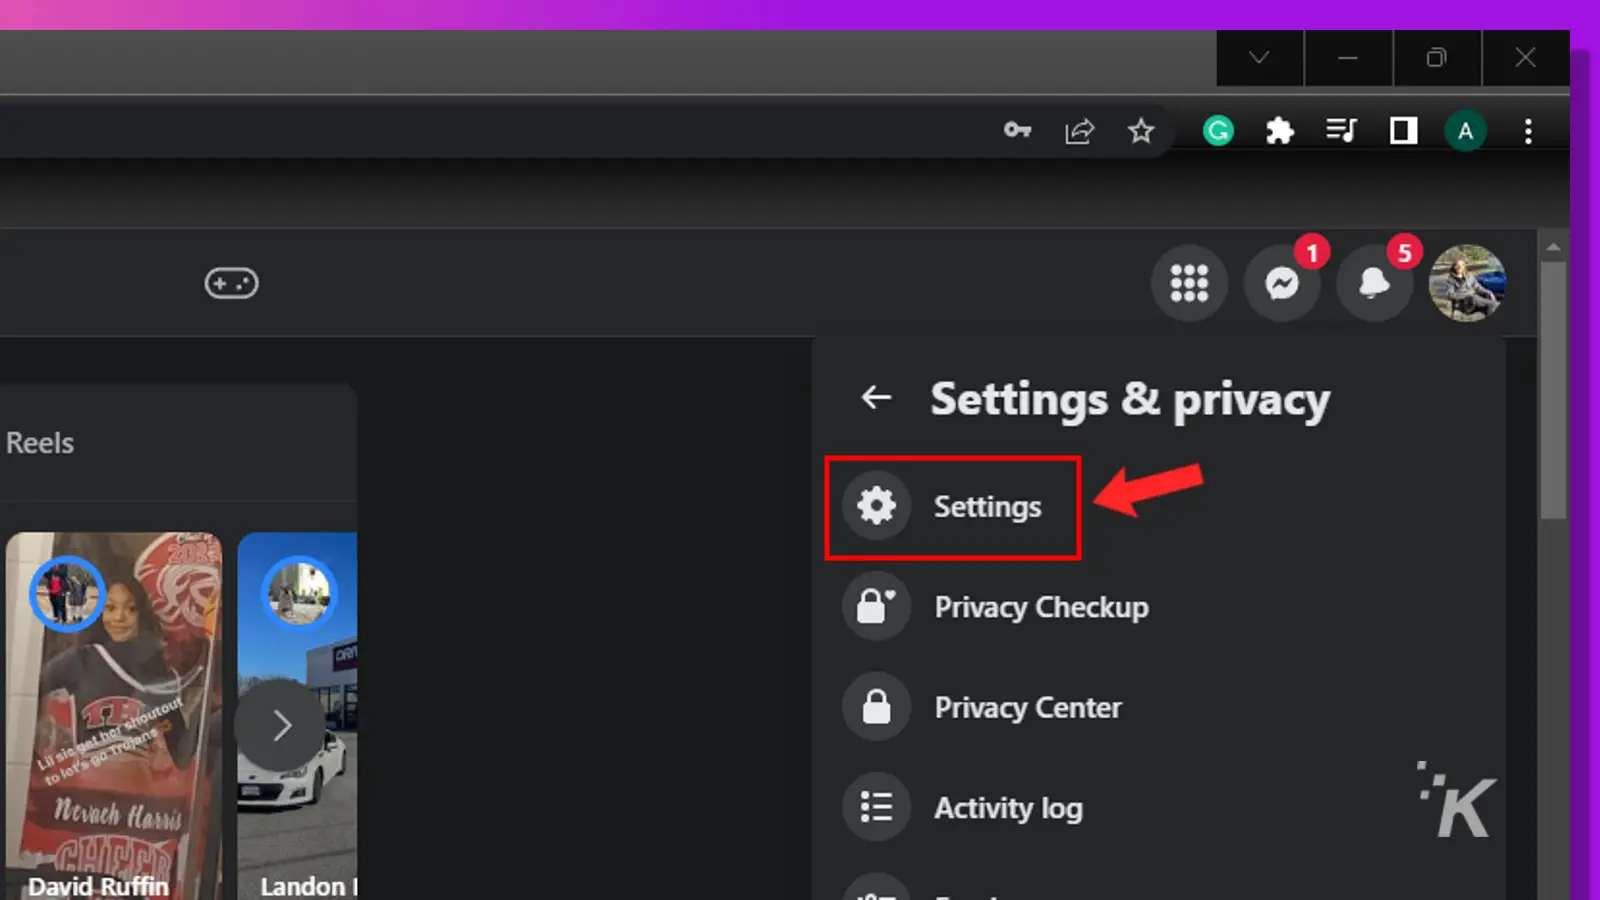1600x900 pixels.
Task: Click Landon's profile picture on the reel
Action: 299,593
